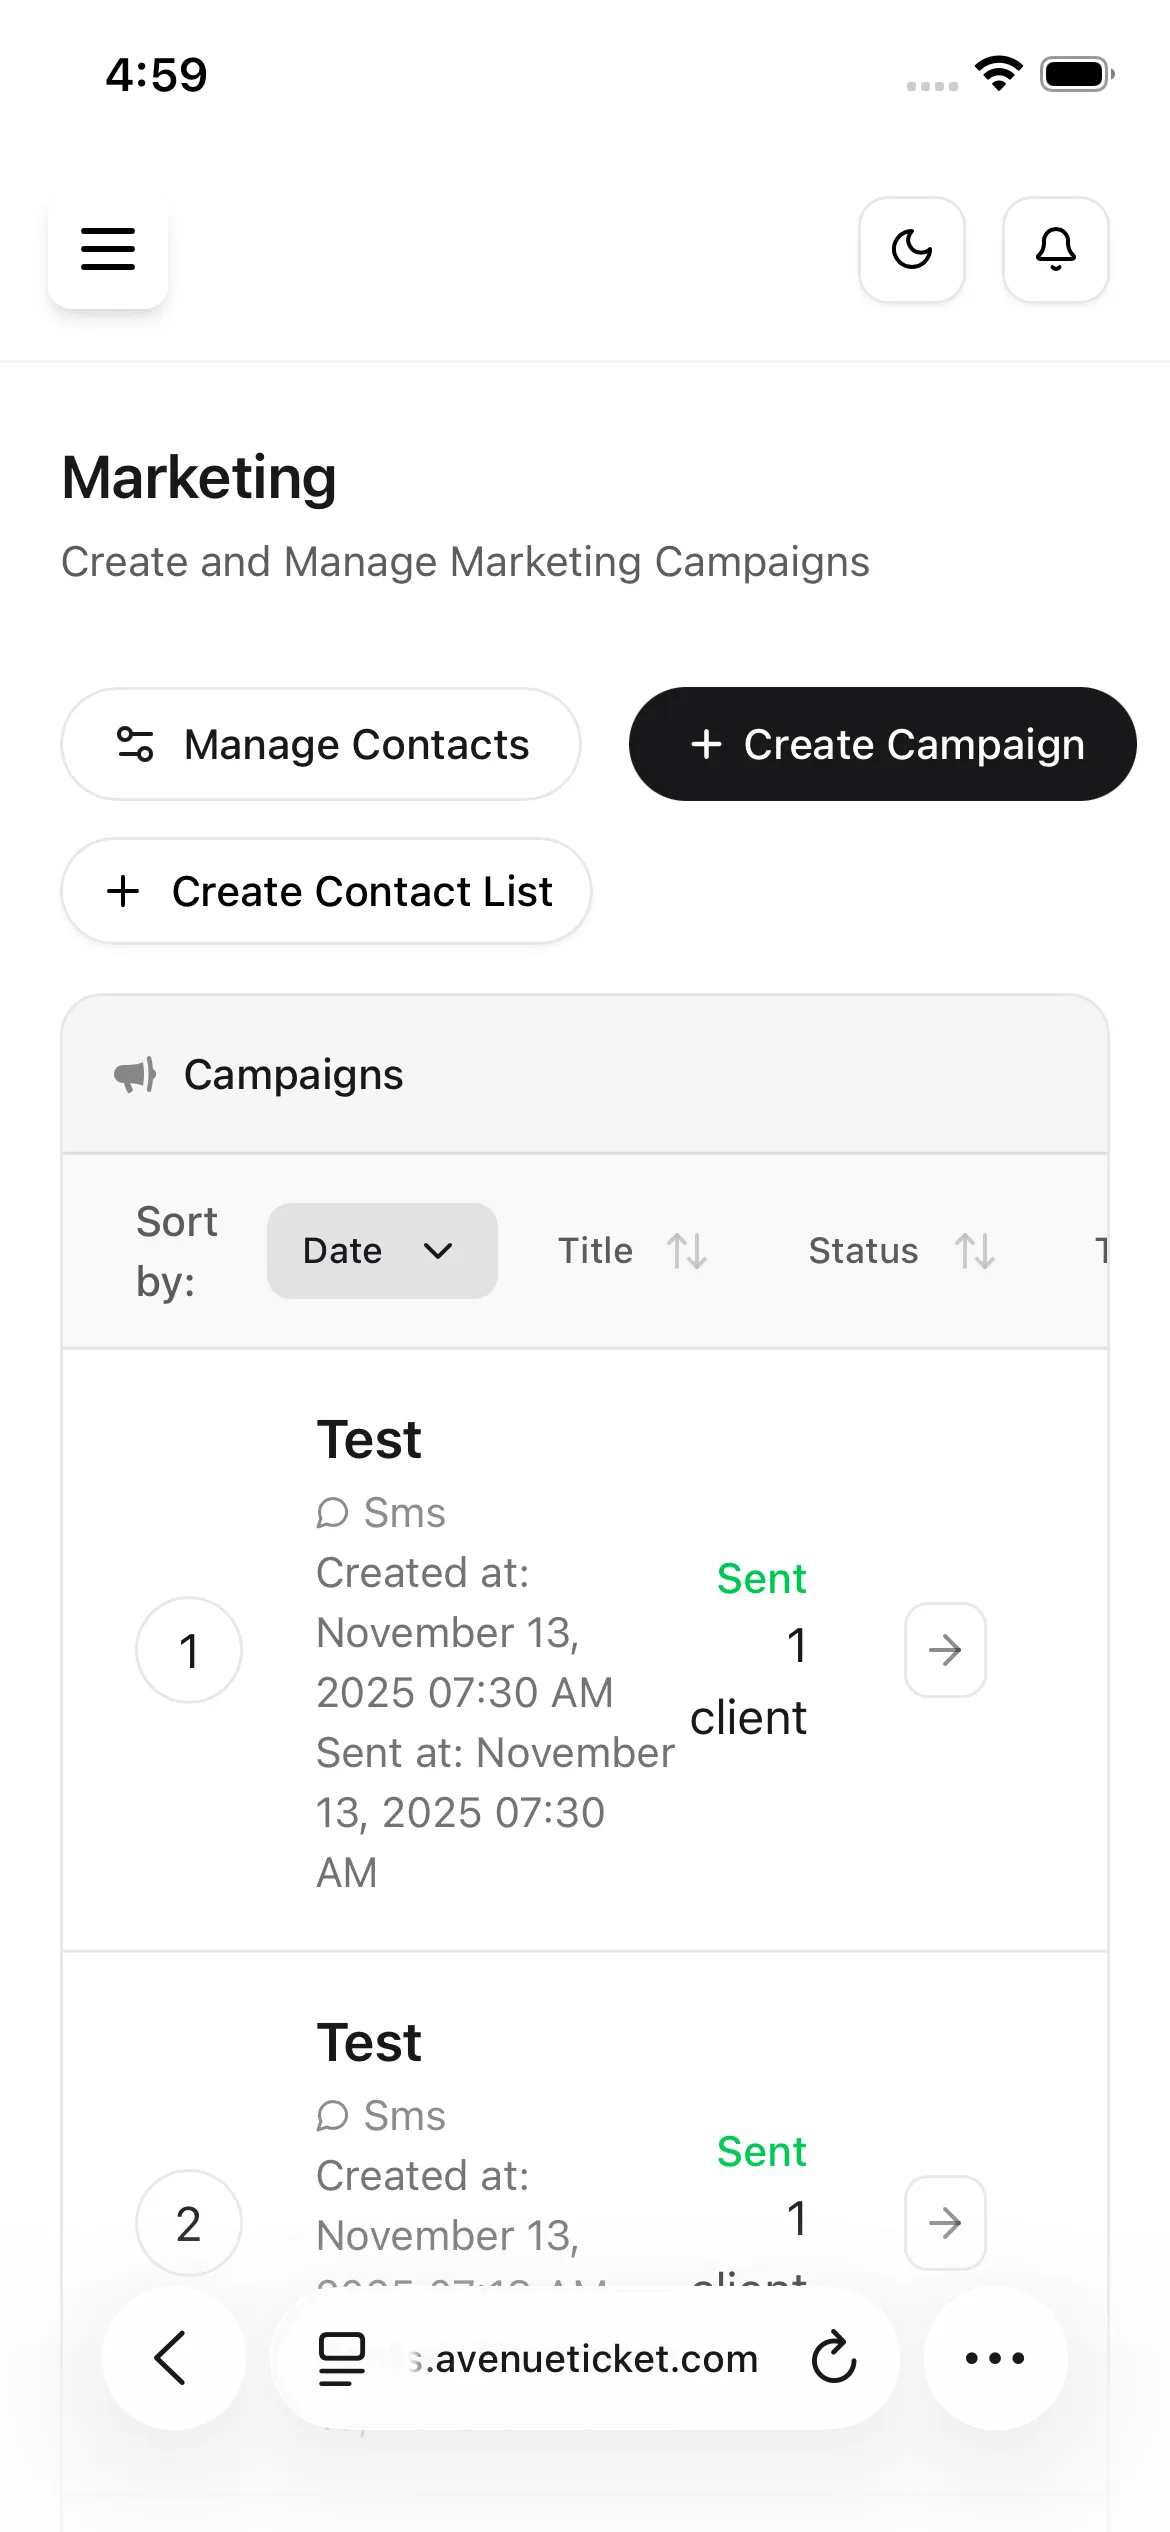
Task: Tap the avenueticket.com address field
Action: tap(585, 2358)
